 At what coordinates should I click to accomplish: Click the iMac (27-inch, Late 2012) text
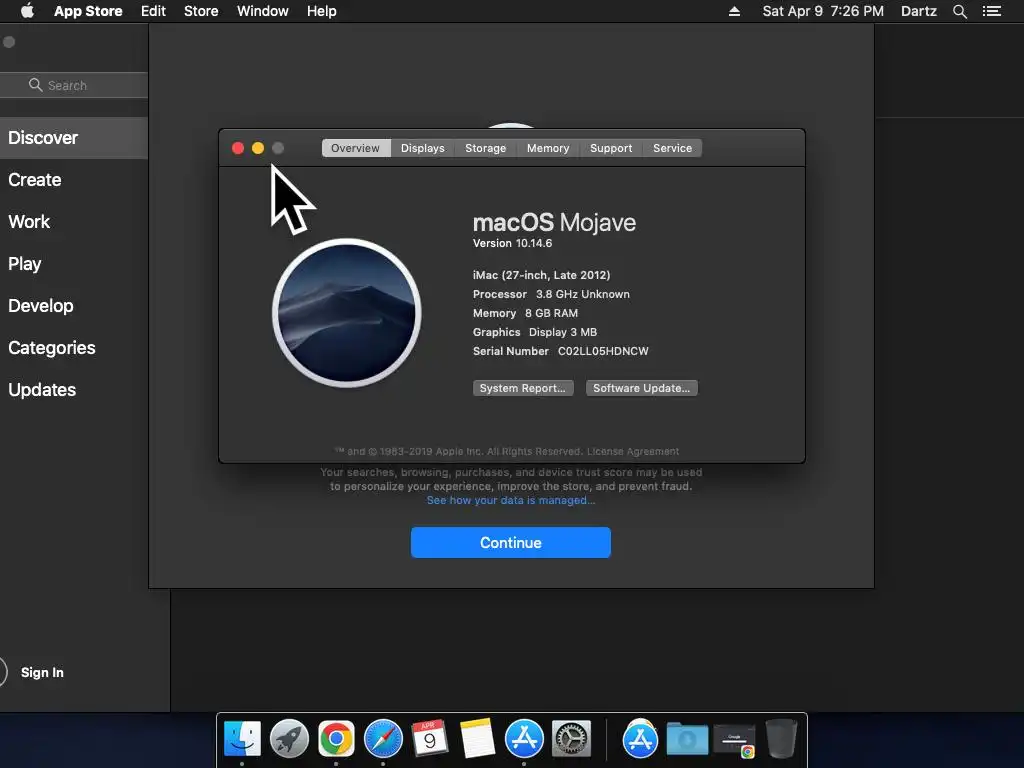(541, 275)
